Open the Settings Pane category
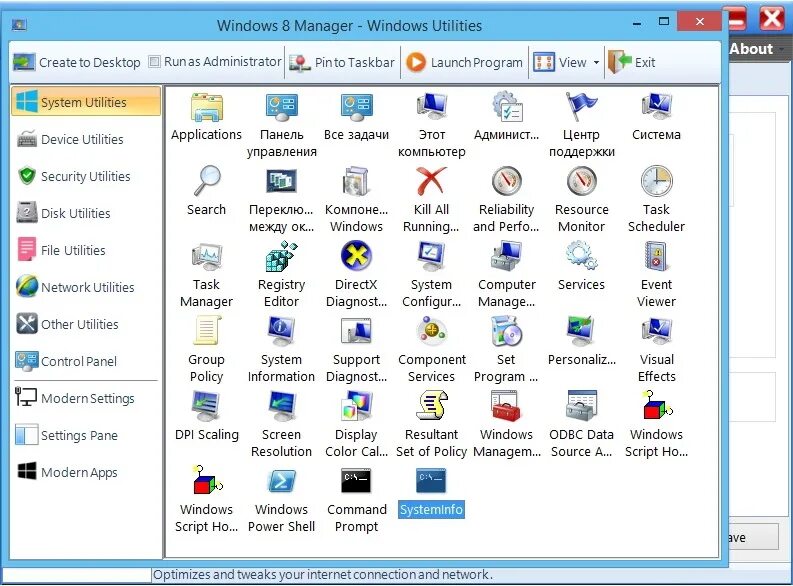The image size is (793, 586). [x=86, y=435]
